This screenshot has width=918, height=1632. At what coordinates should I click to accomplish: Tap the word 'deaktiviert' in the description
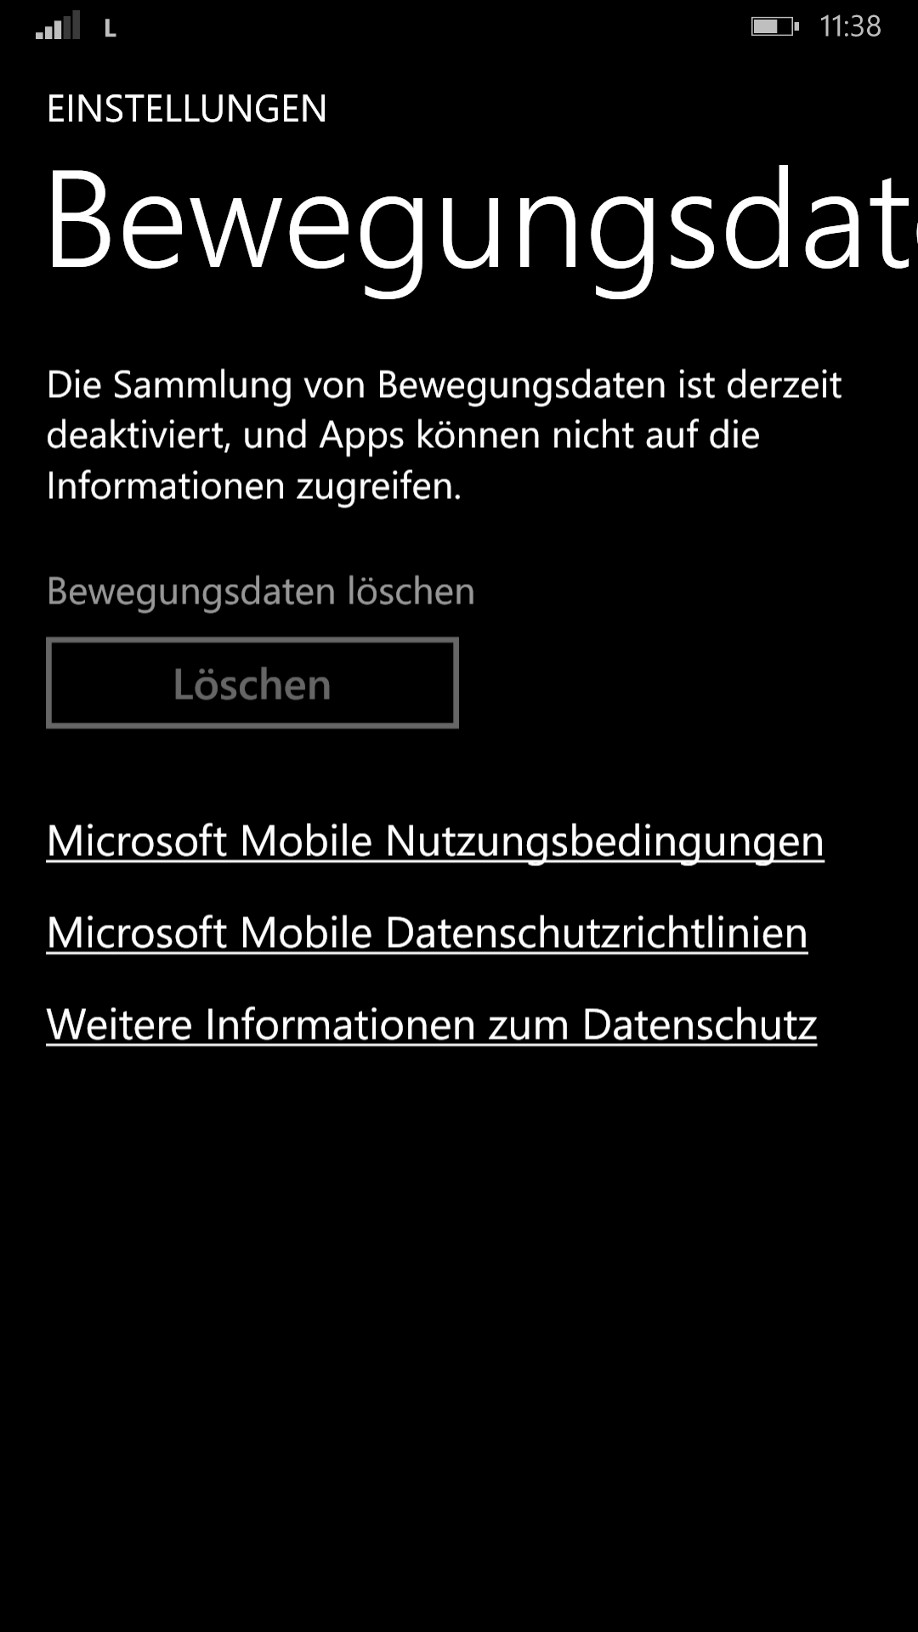coord(138,435)
